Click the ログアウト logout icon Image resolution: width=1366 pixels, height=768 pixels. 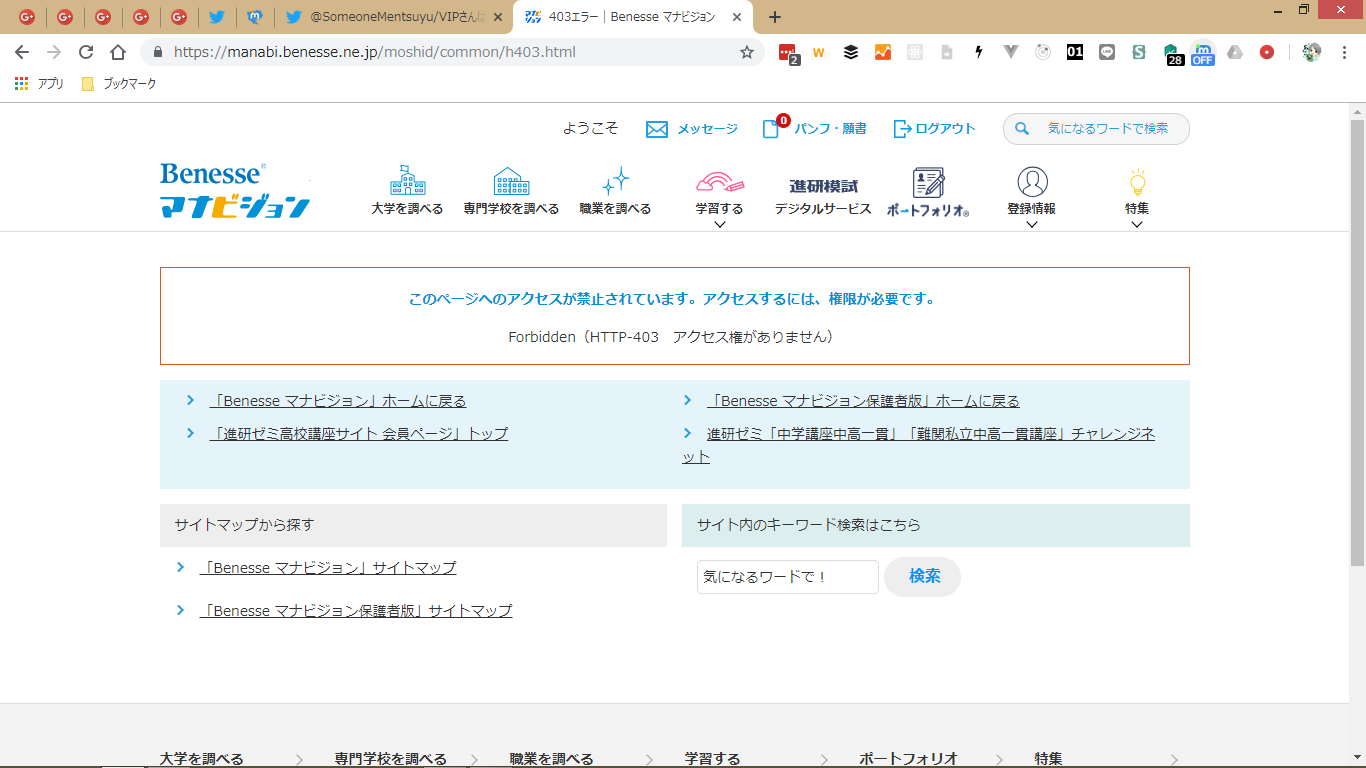point(902,129)
